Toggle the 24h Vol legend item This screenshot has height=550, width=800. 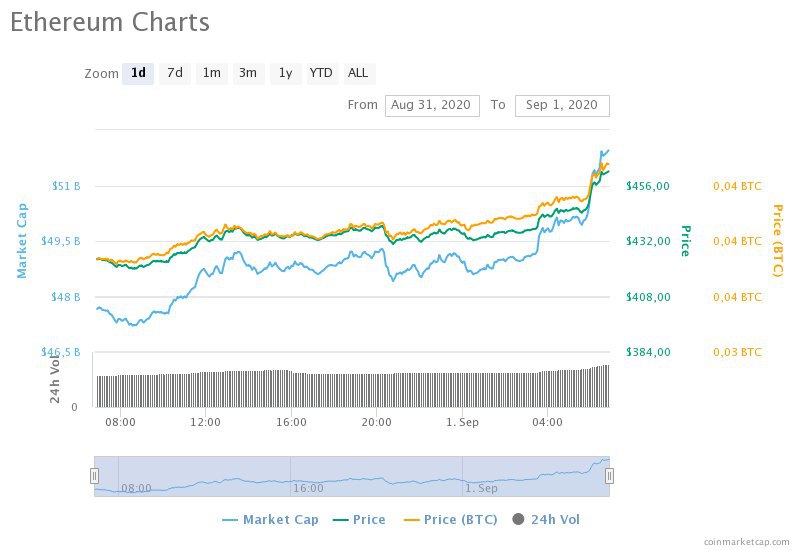pyautogui.click(x=546, y=519)
